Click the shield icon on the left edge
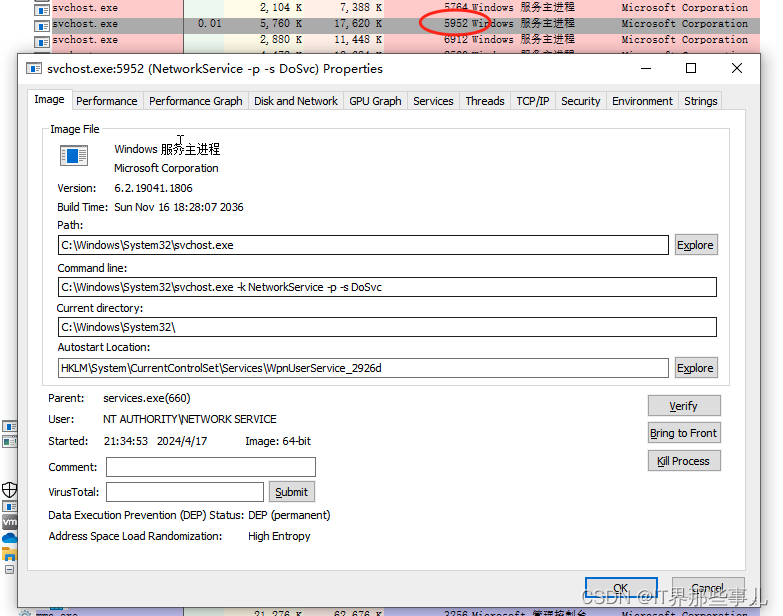 9,490
